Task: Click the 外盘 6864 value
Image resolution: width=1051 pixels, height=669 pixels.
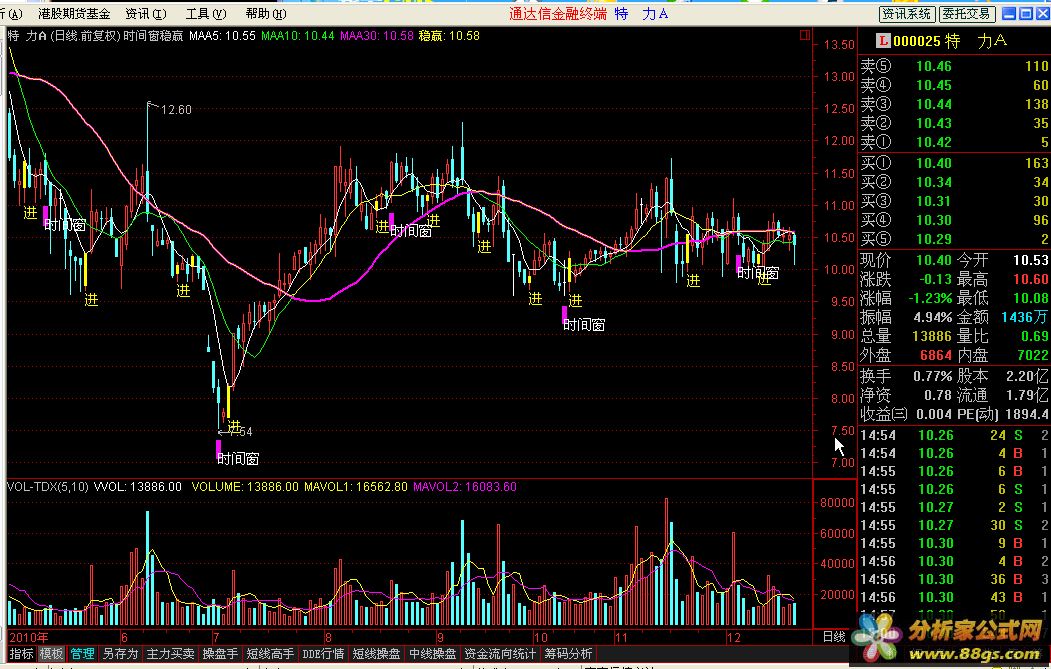Action: click(936, 355)
